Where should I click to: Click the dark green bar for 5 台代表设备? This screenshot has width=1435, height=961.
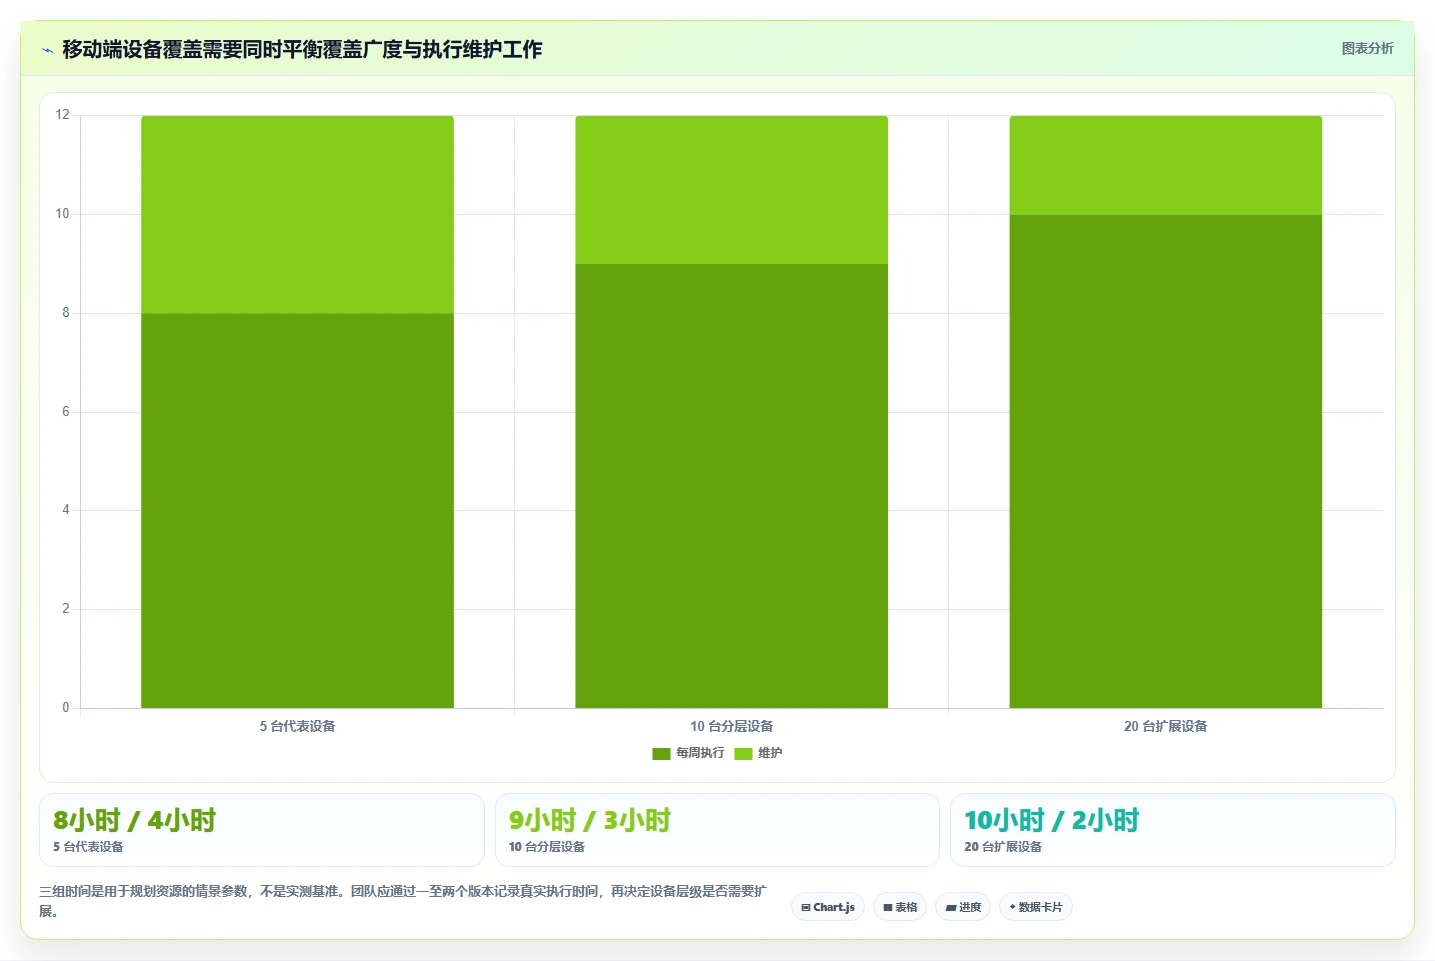pos(298,511)
